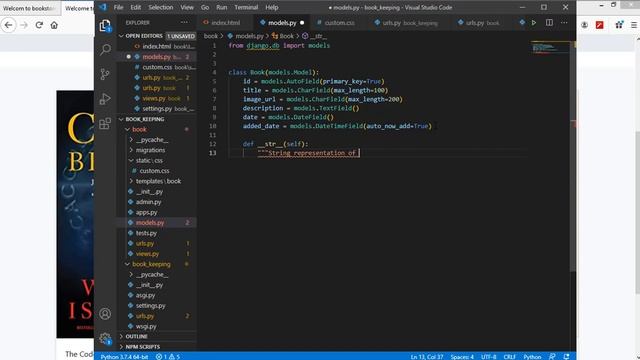Select views.py in Open Editors list

(x=156, y=98)
